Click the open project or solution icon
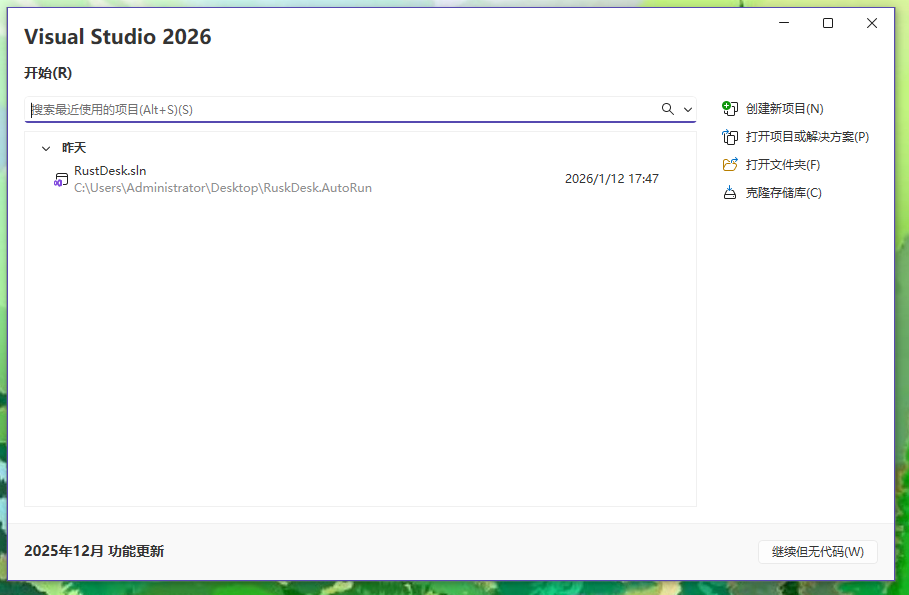The image size is (909, 595). [730, 137]
